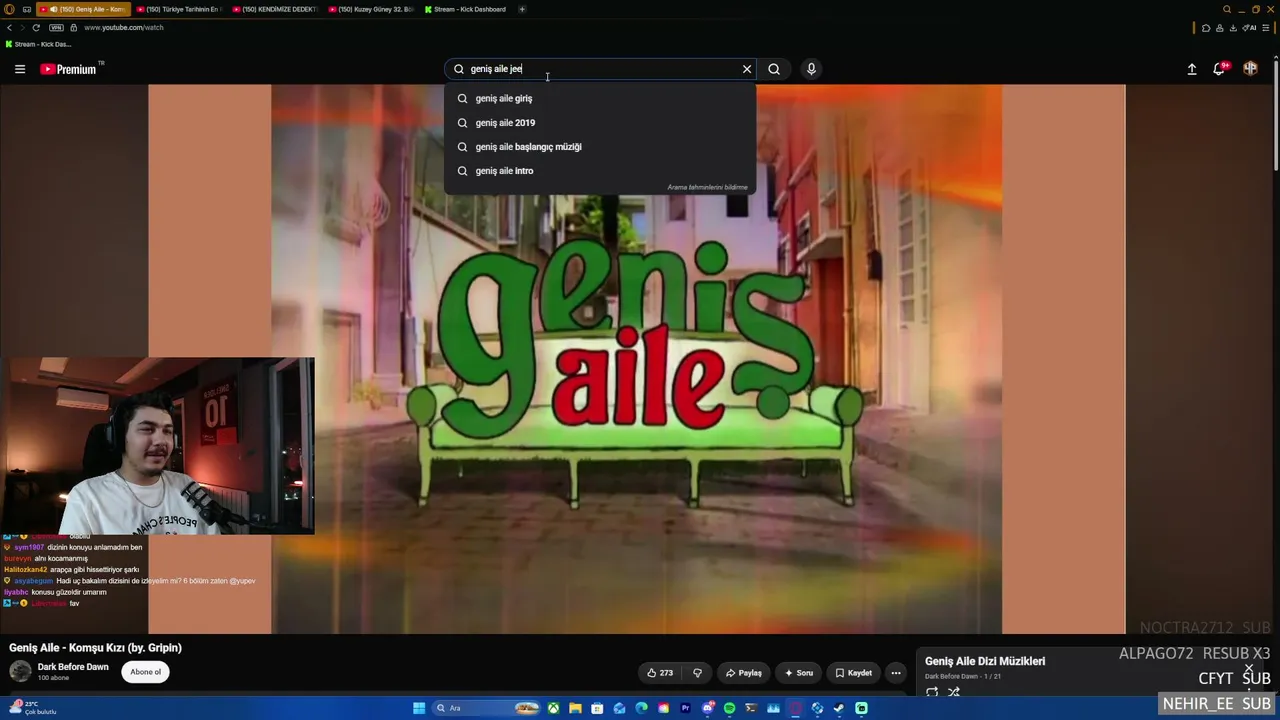Open browser easy setup menu
The width and height of the screenshot is (1280, 720).
(1268, 28)
